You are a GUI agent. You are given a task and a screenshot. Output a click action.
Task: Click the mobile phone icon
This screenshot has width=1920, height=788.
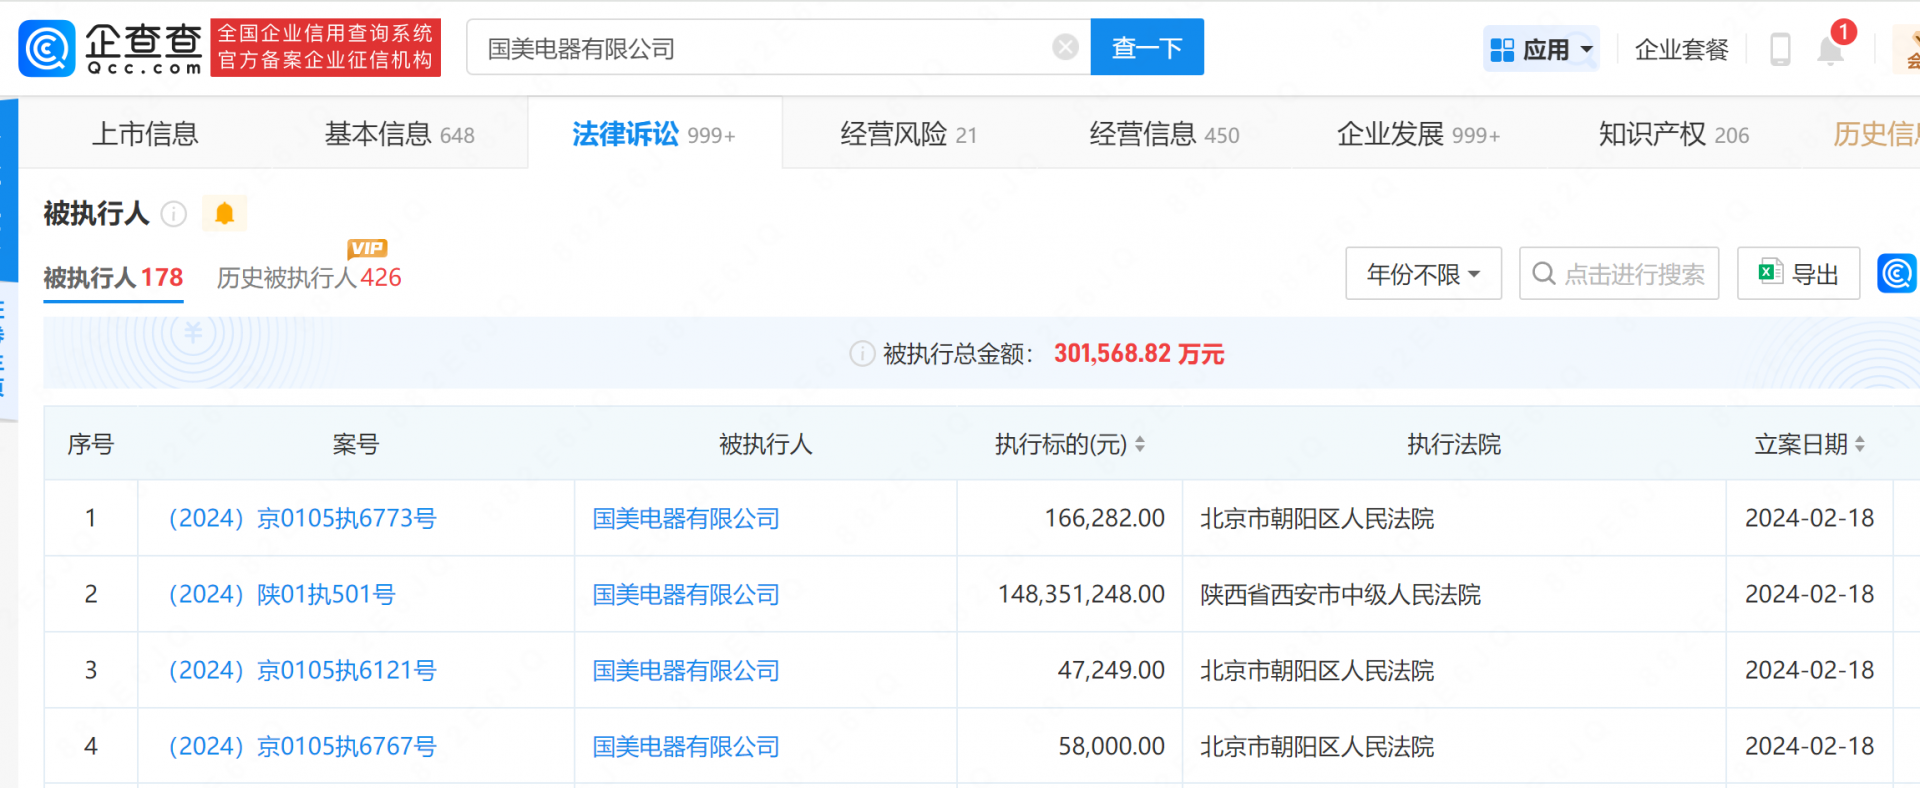[1780, 49]
